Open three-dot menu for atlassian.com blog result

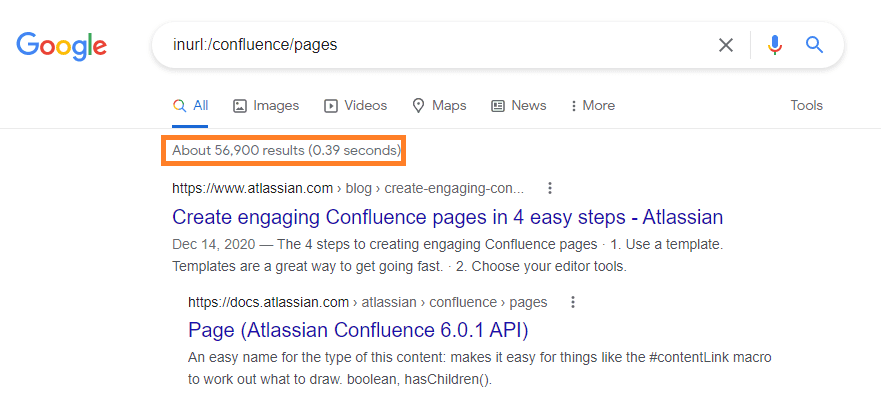click(549, 188)
